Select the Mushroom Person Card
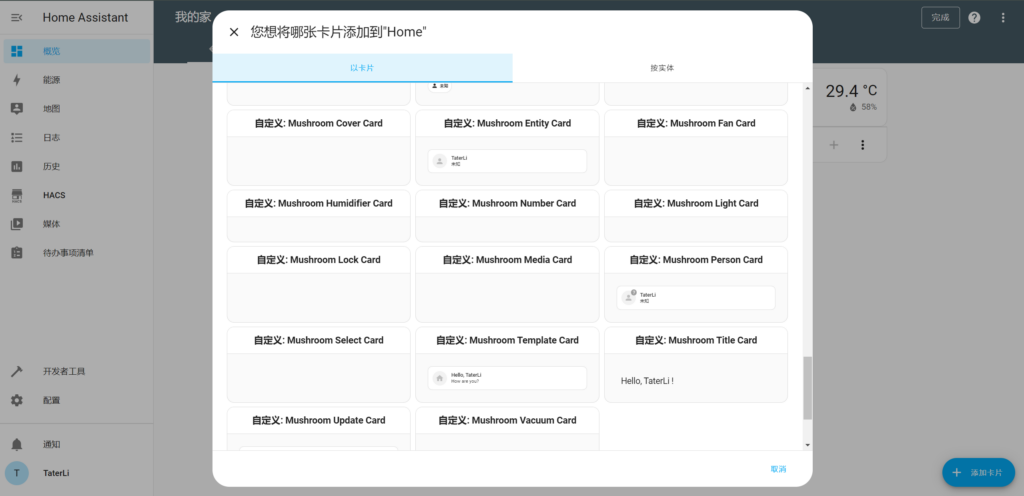1024x496 pixels. (696, 285)
